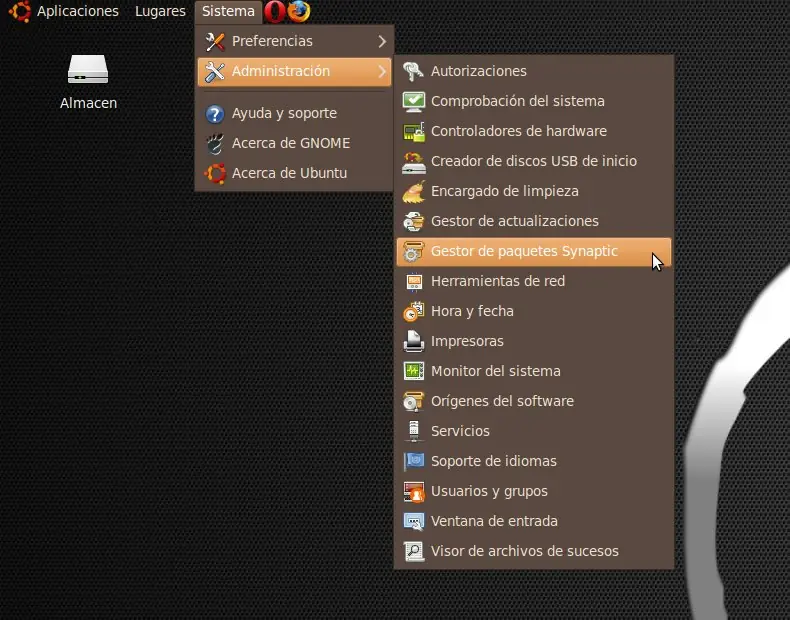Click the Gestor de actualizaciones icon
Image resolution: width=790 pixels, height=620 pixels.
point(414,222)
